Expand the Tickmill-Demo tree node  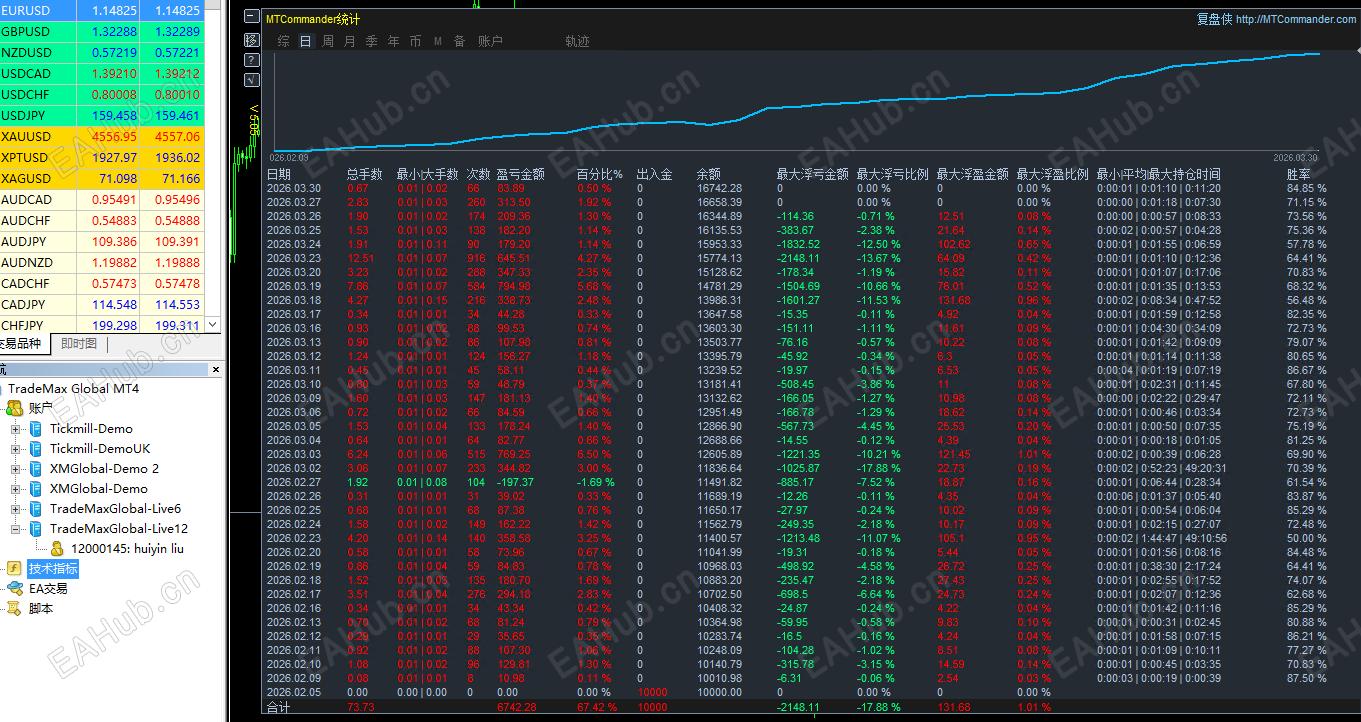click(16, 429)
